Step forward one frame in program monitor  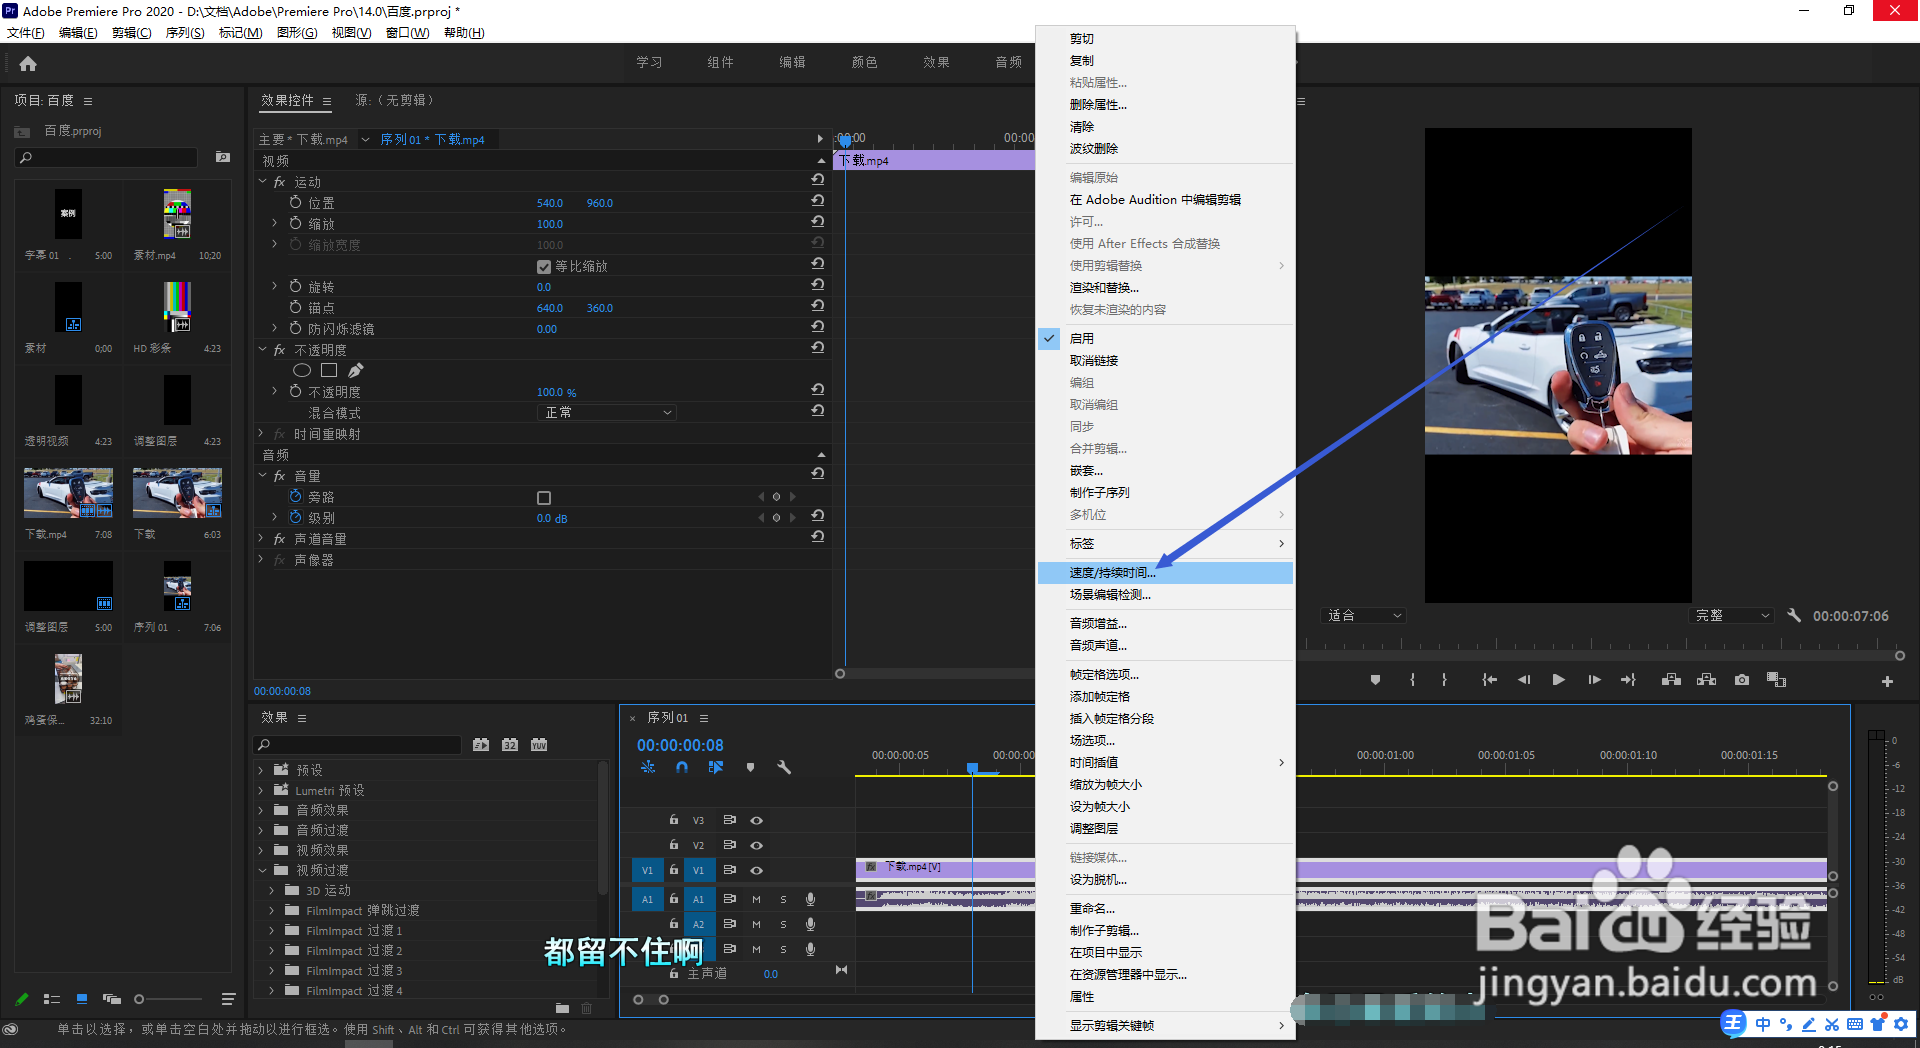[1594, 680]
